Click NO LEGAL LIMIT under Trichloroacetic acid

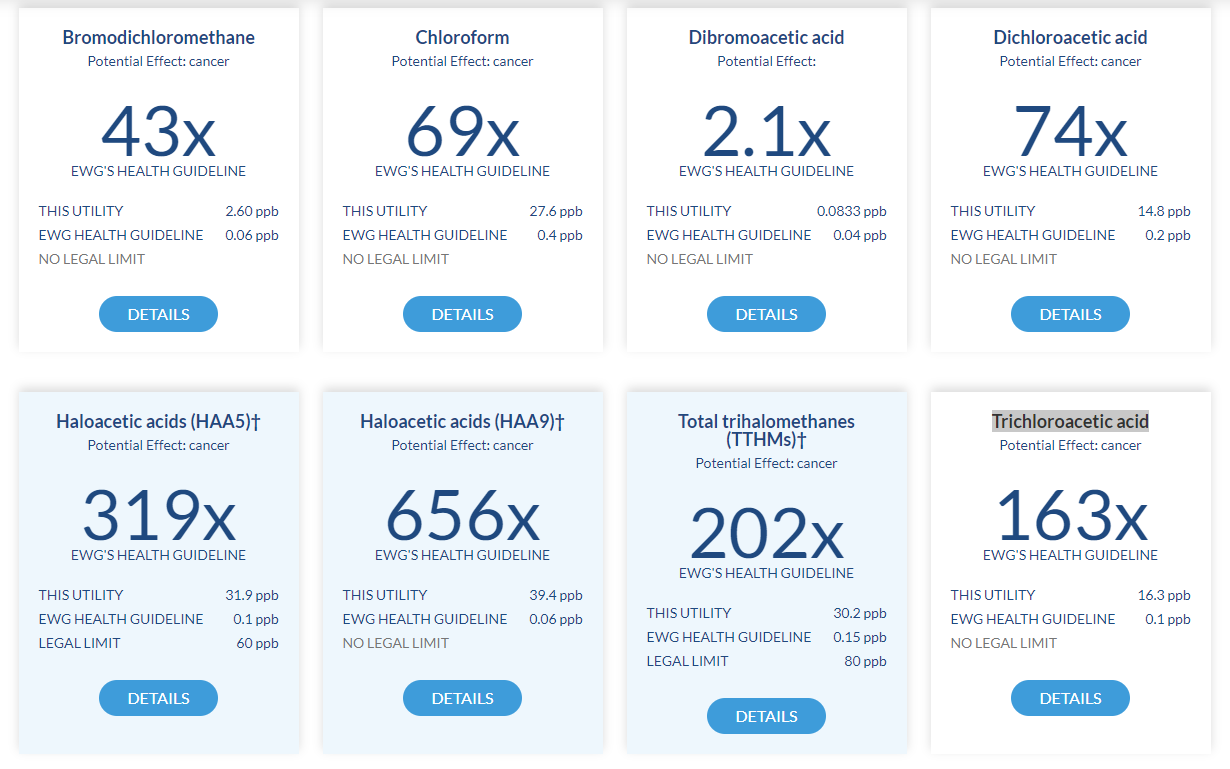tap(1004, 643)
